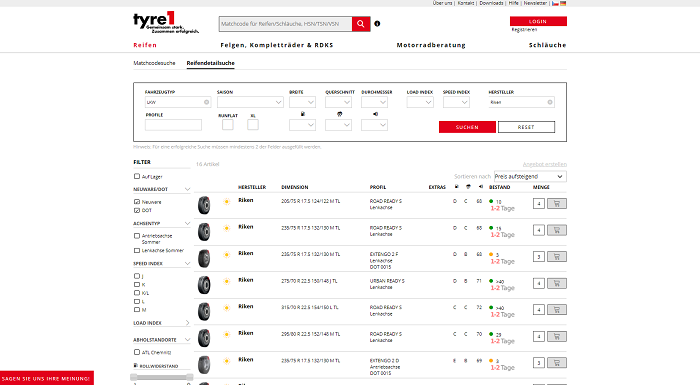700x385 pixels.
Task: Check Antriebsachse Sommer filter
Action: [x=137, y=235]
